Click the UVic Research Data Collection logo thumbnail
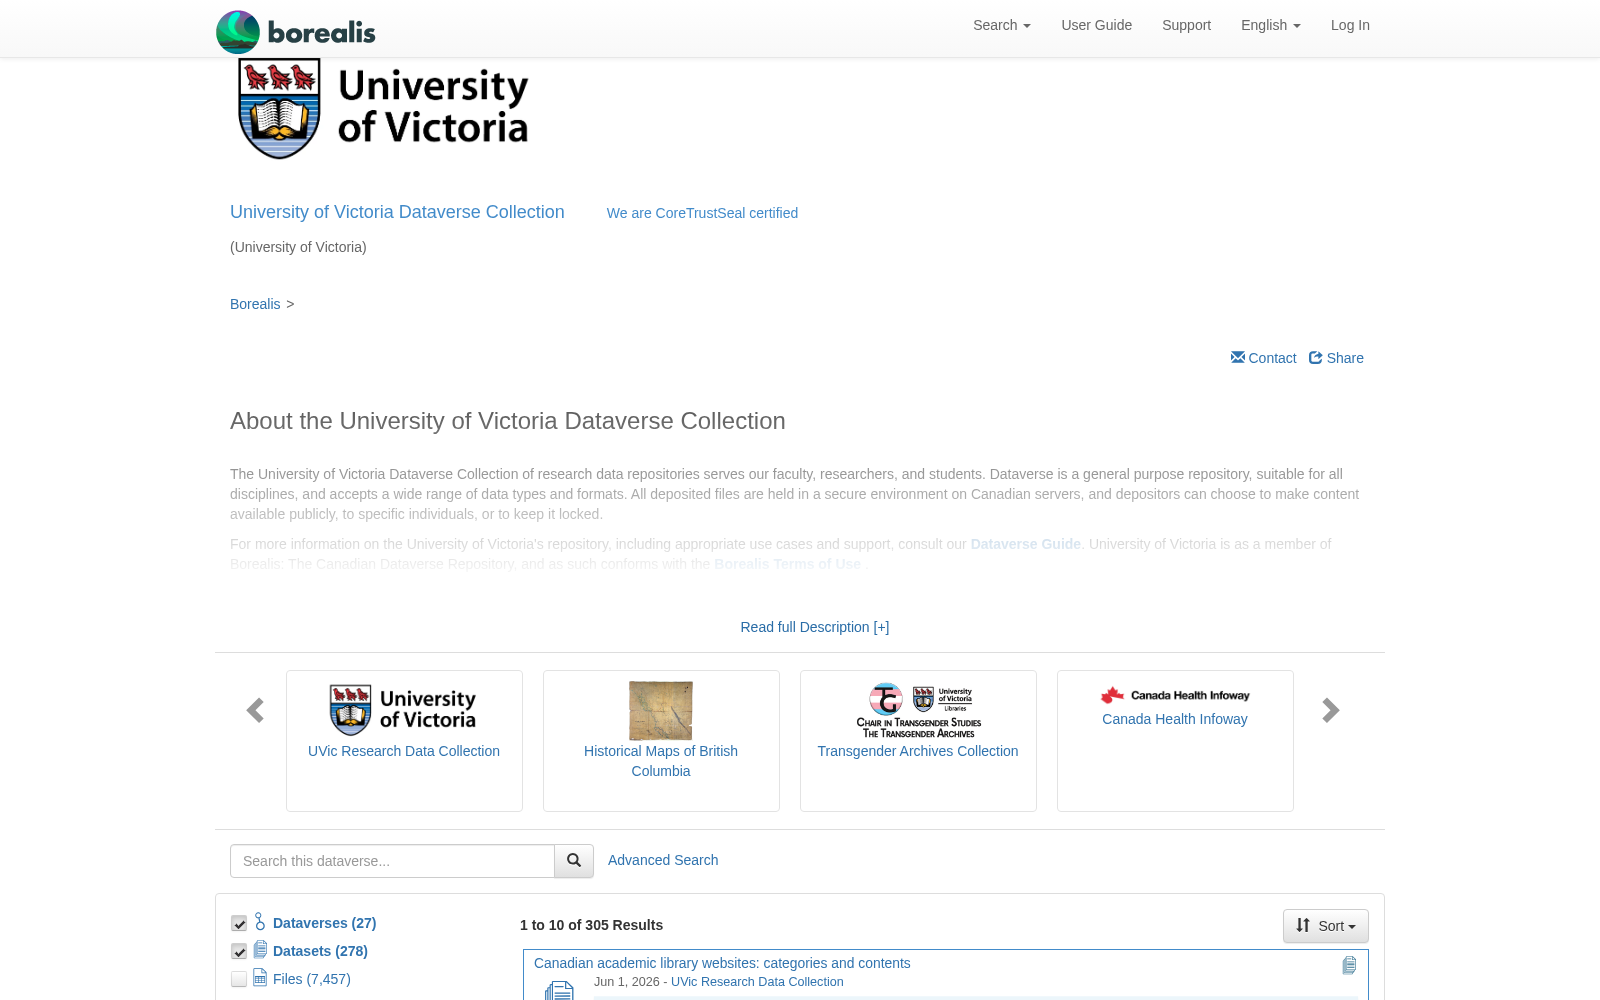 (x=404, y=710)
